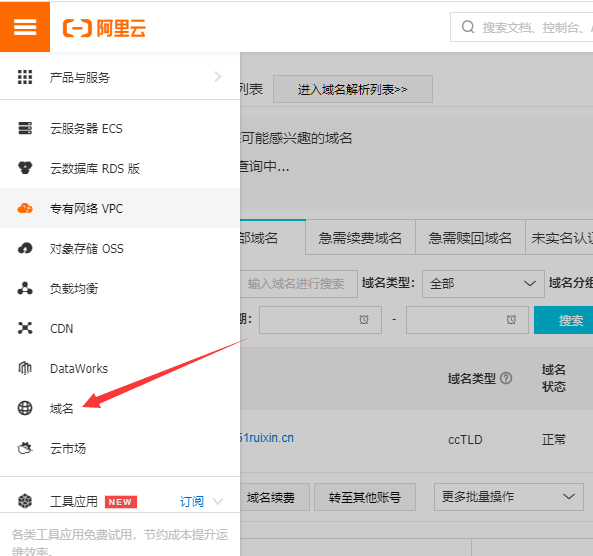Open the 更多批量操作 dropdown
This screenshot has height=556, width=593.
pos(508,497)
